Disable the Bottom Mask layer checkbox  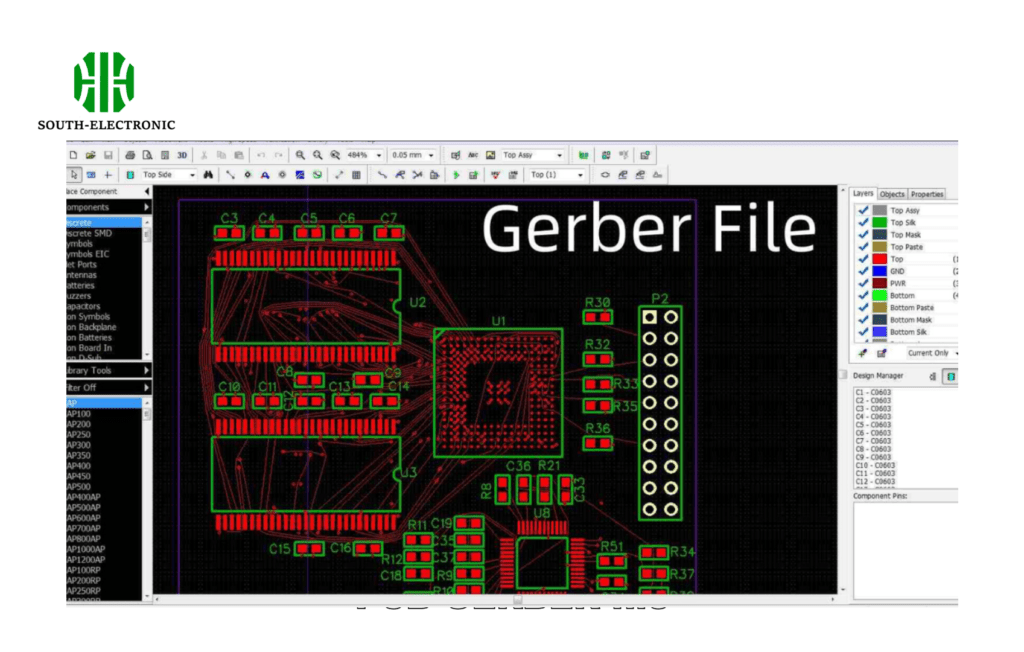pyautogui.click(x=863, y=318)
